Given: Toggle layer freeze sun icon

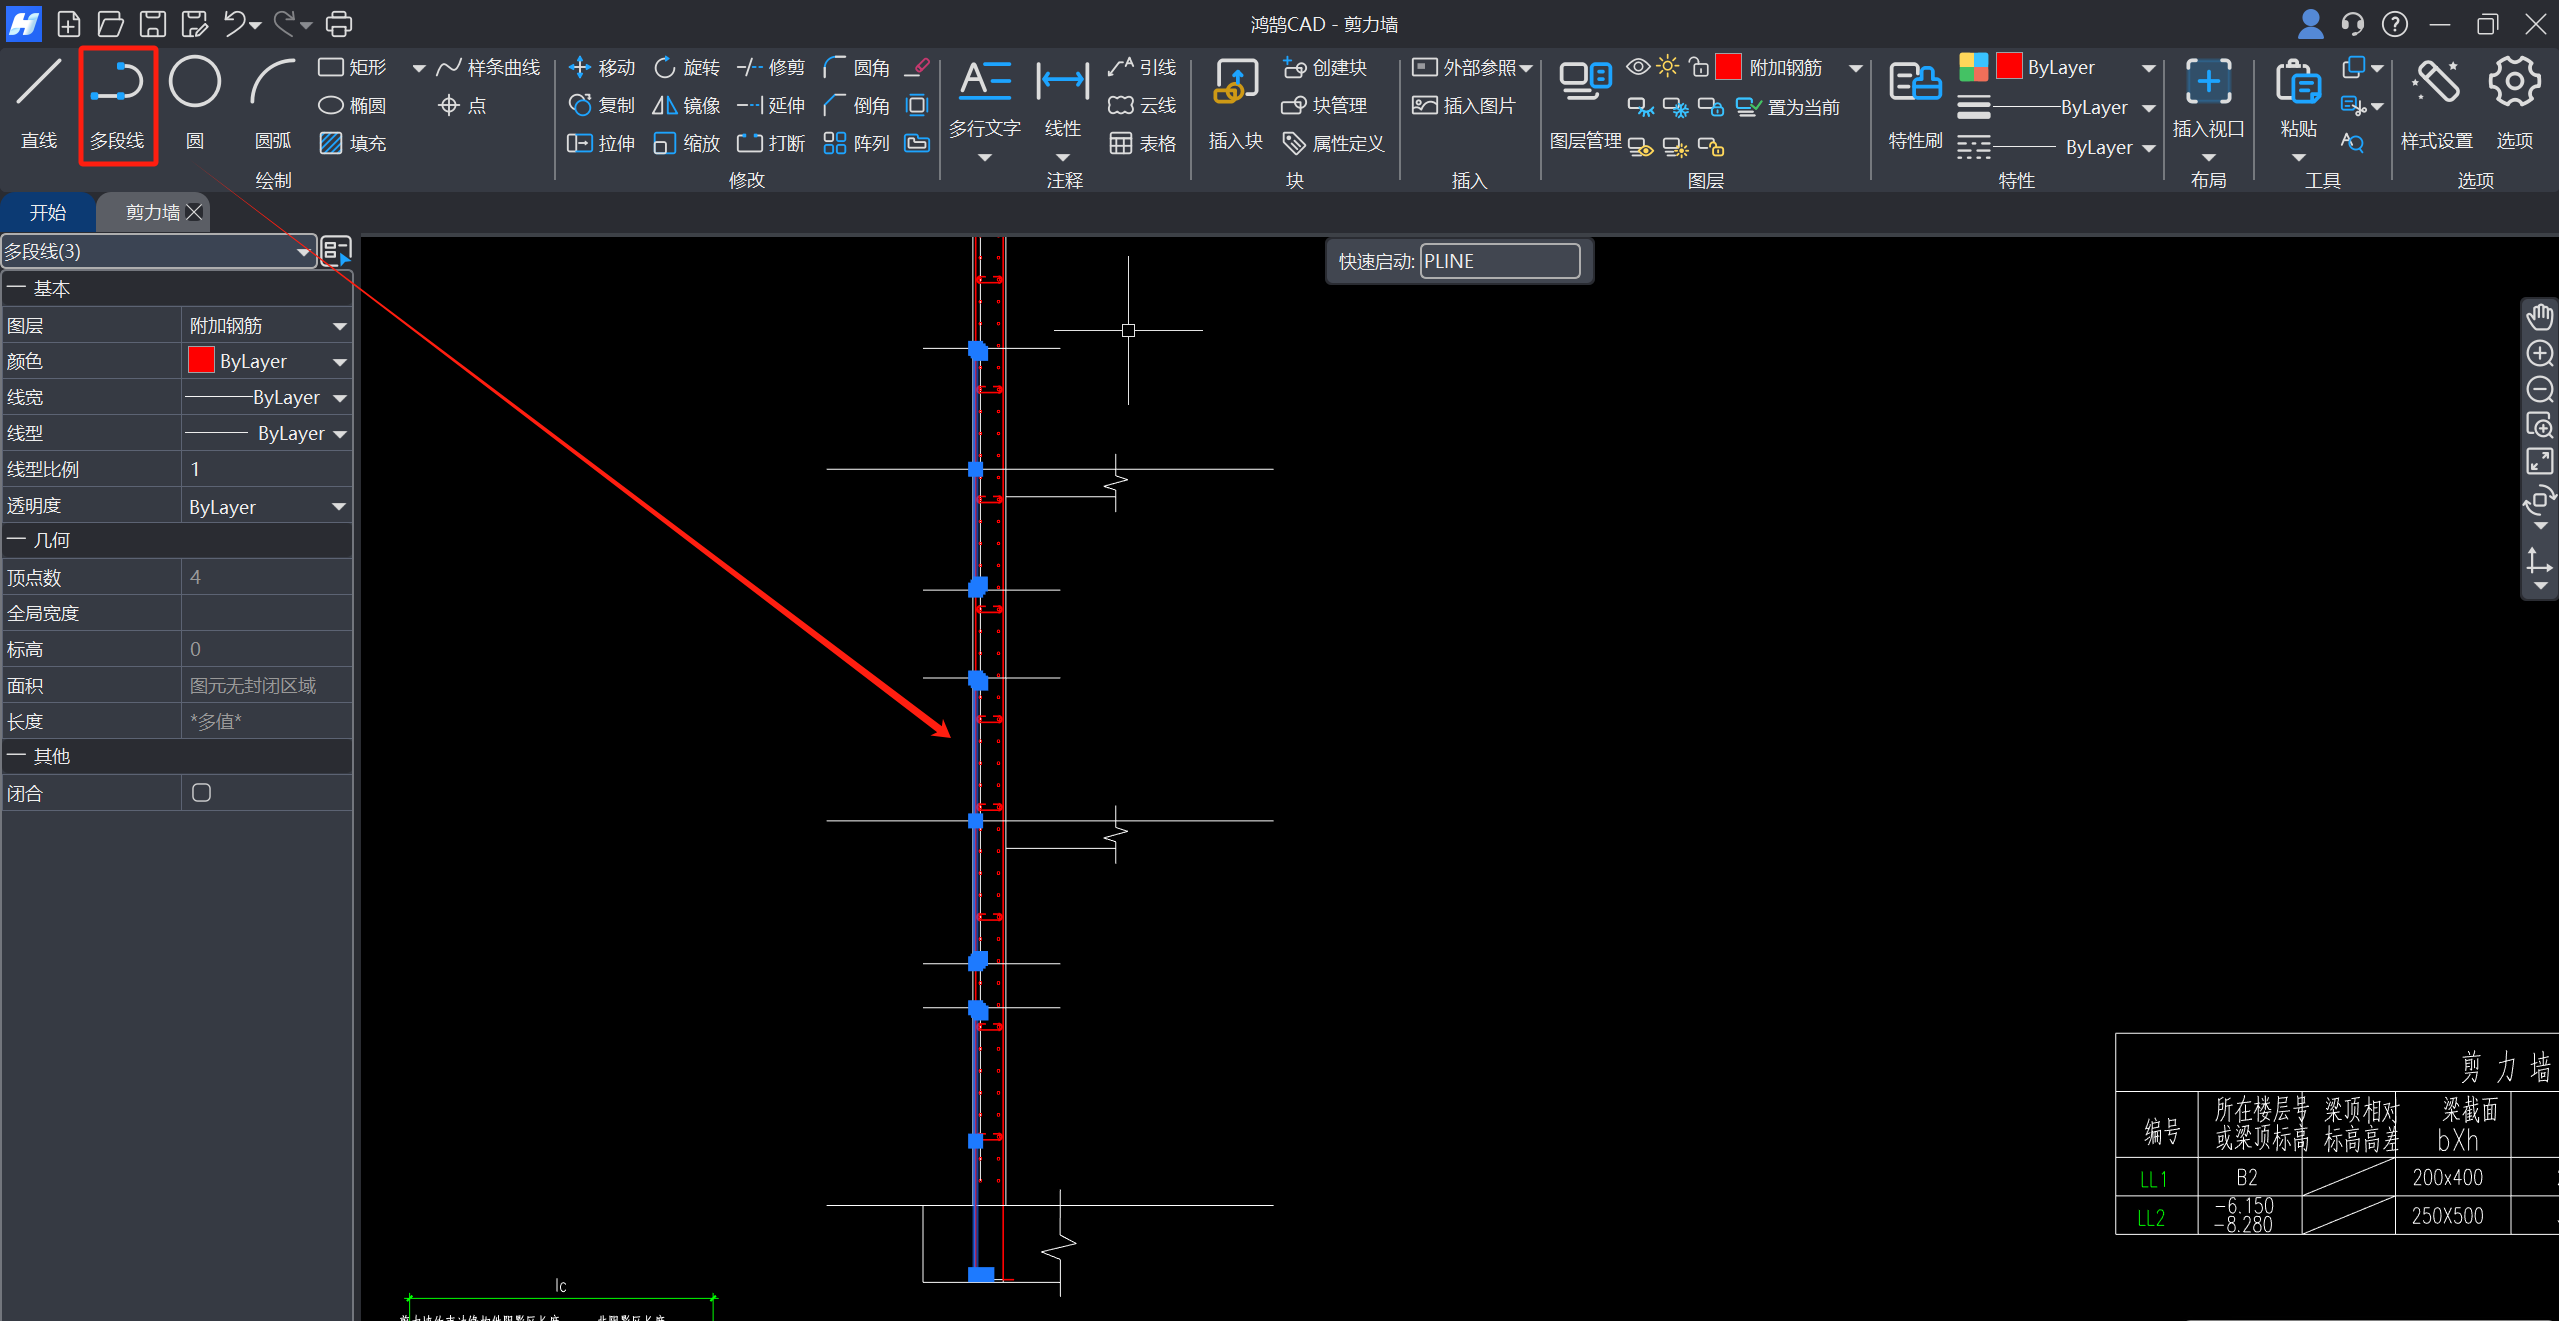Looking at the screenshot, I should pos(1667,67).
